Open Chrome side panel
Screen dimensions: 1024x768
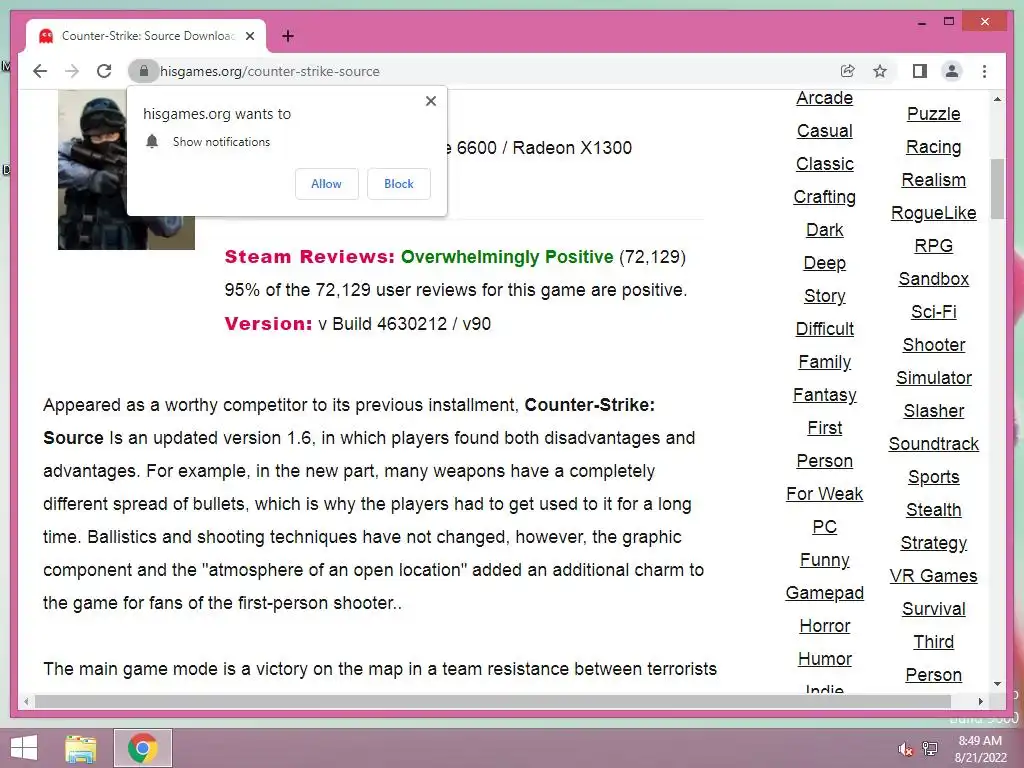[920, 71]
